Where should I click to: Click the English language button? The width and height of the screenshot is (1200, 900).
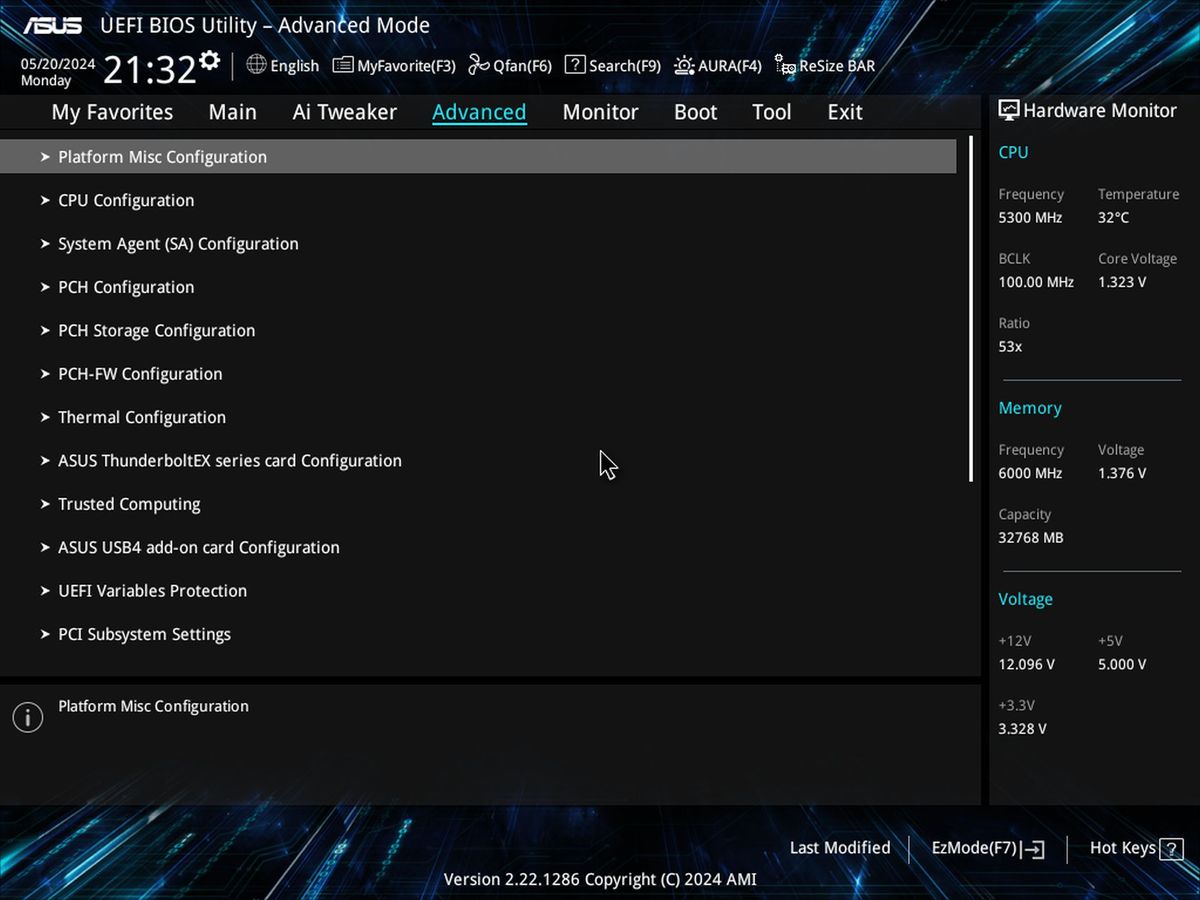click(283, 66)
